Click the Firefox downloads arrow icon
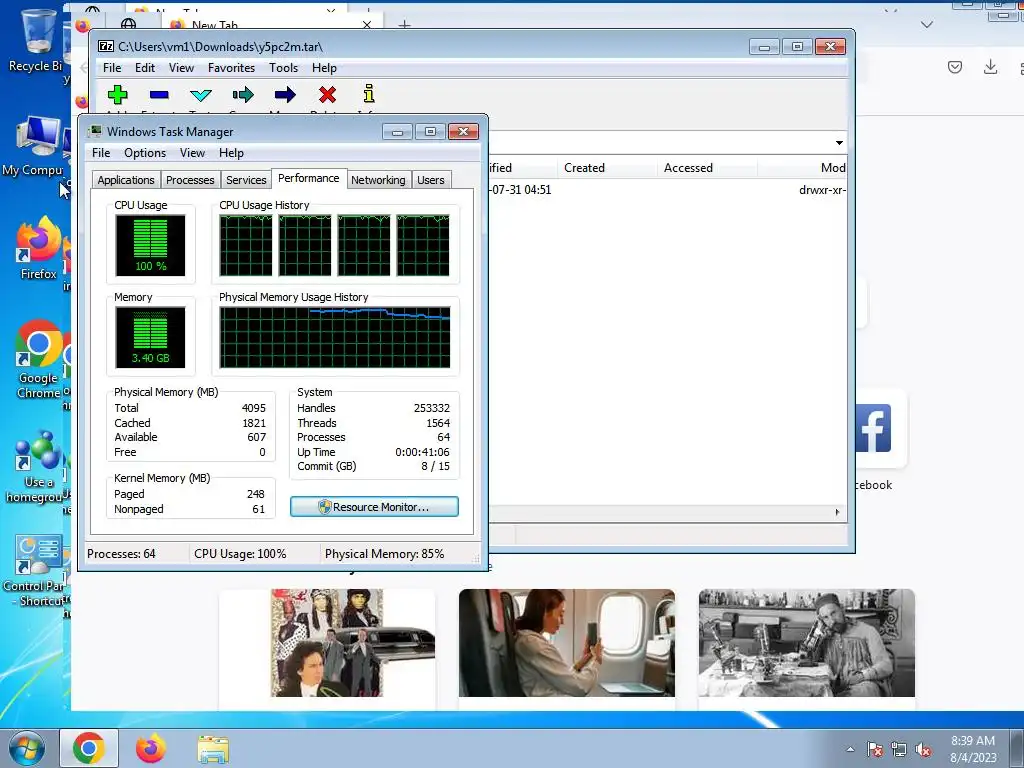The height and width of the screenshot is (768, 1024). (x=990, y=67)
